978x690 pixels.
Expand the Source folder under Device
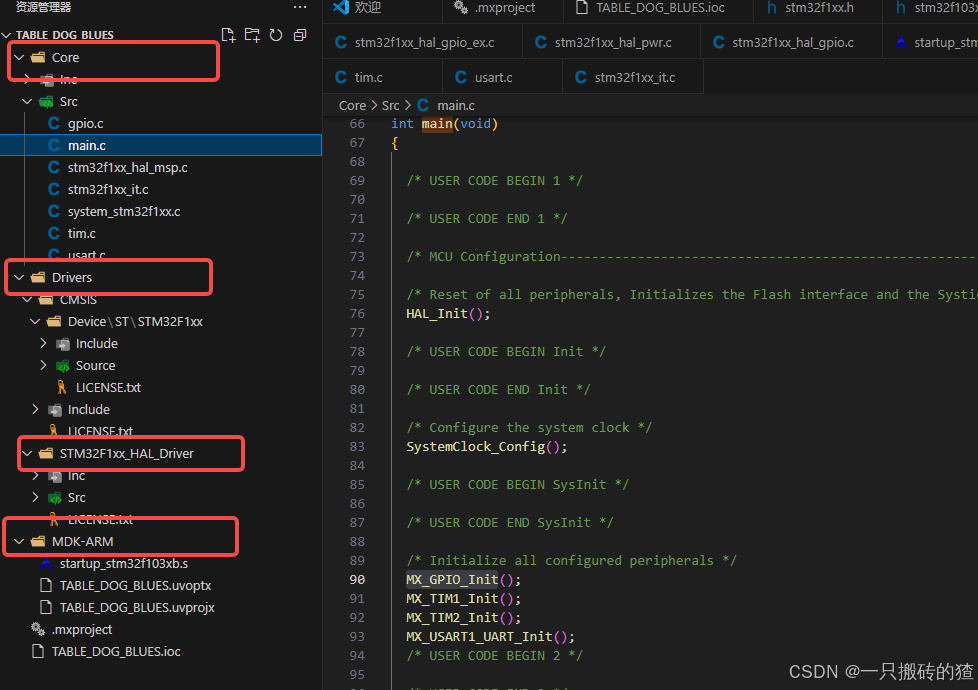[x=43, y=365]
